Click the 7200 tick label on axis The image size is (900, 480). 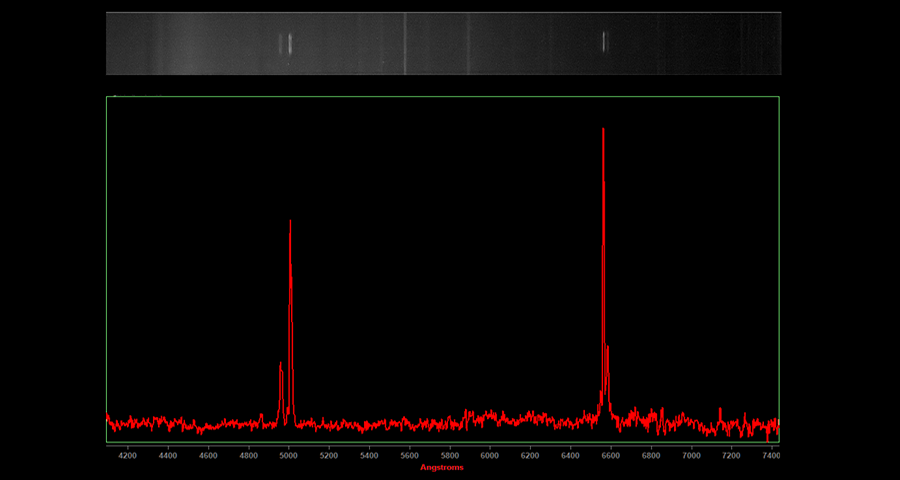pyautogui.click(x=731, y=455)
